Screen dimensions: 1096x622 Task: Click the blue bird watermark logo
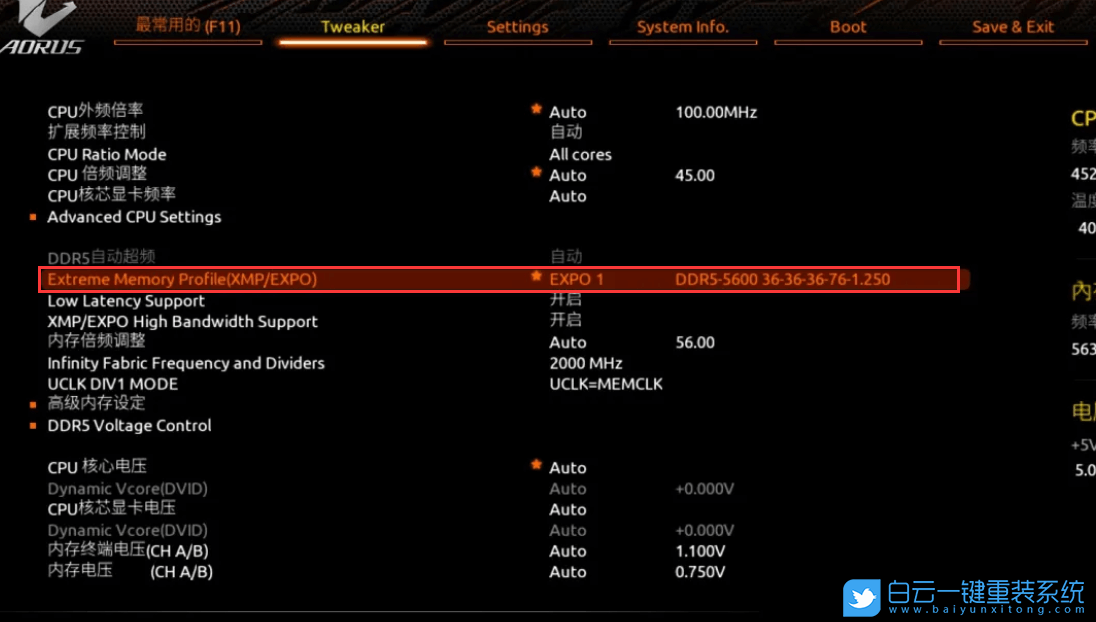pos(861,597)
